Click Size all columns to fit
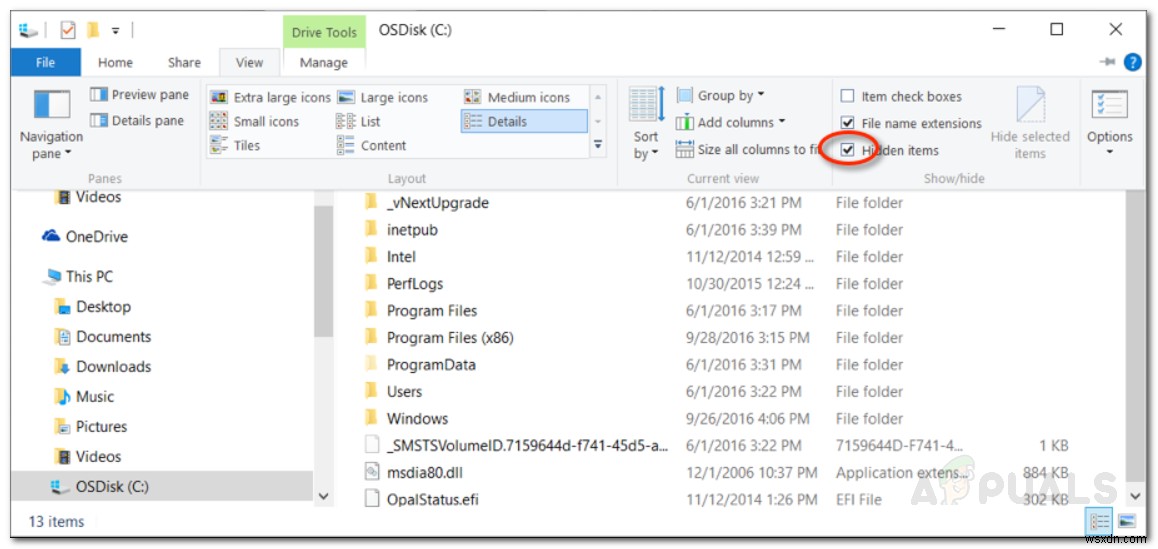Screen dimensions: 1158x549 (749, 149)
